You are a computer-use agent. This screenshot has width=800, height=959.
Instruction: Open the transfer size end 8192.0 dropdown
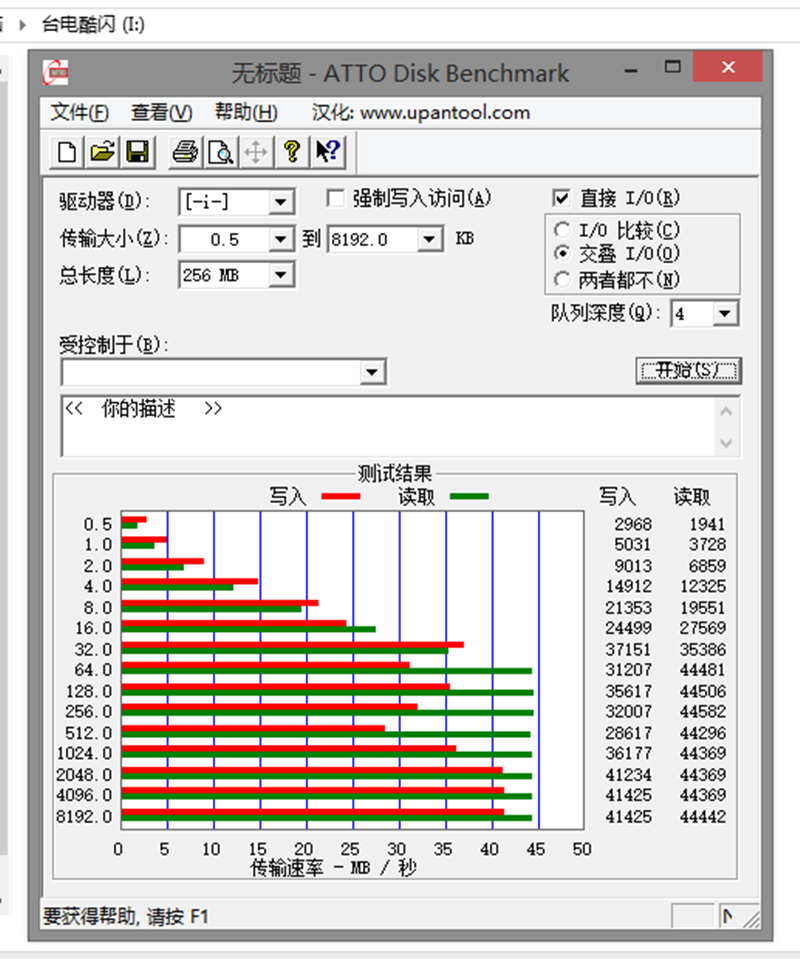[x=429, y=239]
